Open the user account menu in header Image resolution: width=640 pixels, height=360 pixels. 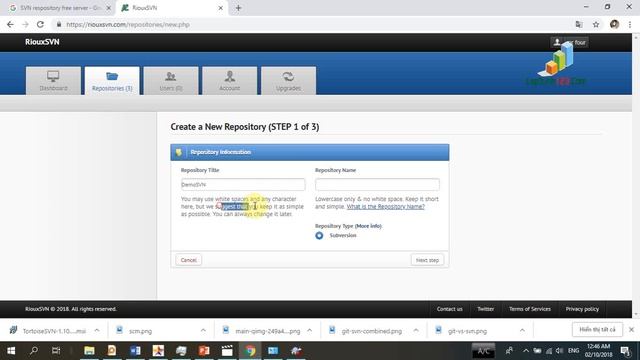coord(569,42)
